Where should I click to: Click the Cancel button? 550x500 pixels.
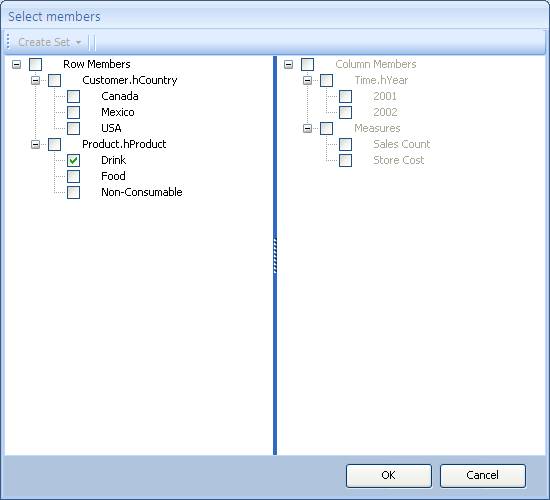pyautogui.click(x=483, y=475)
